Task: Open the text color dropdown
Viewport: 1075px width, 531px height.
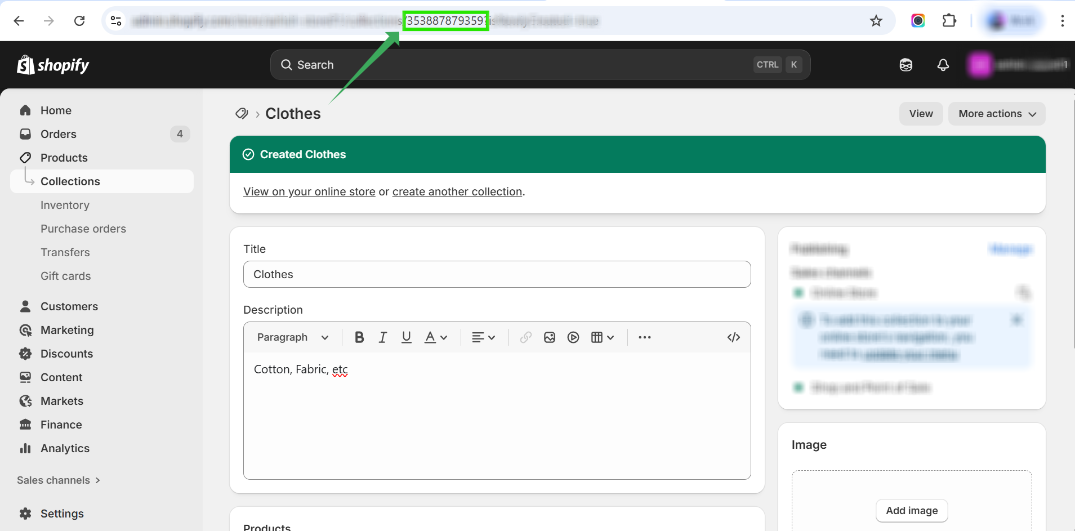Action: pyautogui.click(x=435, y=337)
